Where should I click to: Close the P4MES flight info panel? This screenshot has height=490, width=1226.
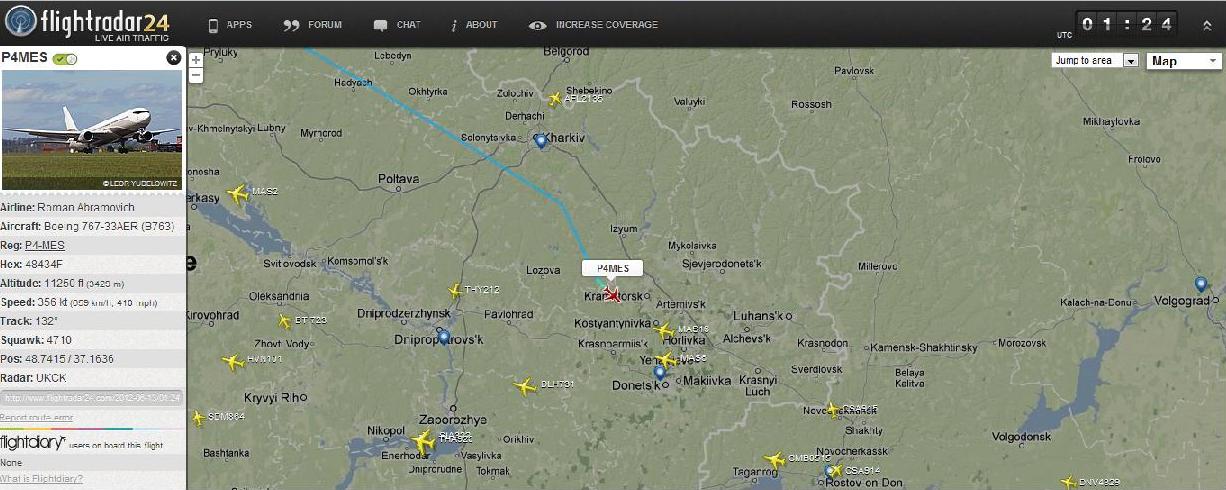pos(174,58)
